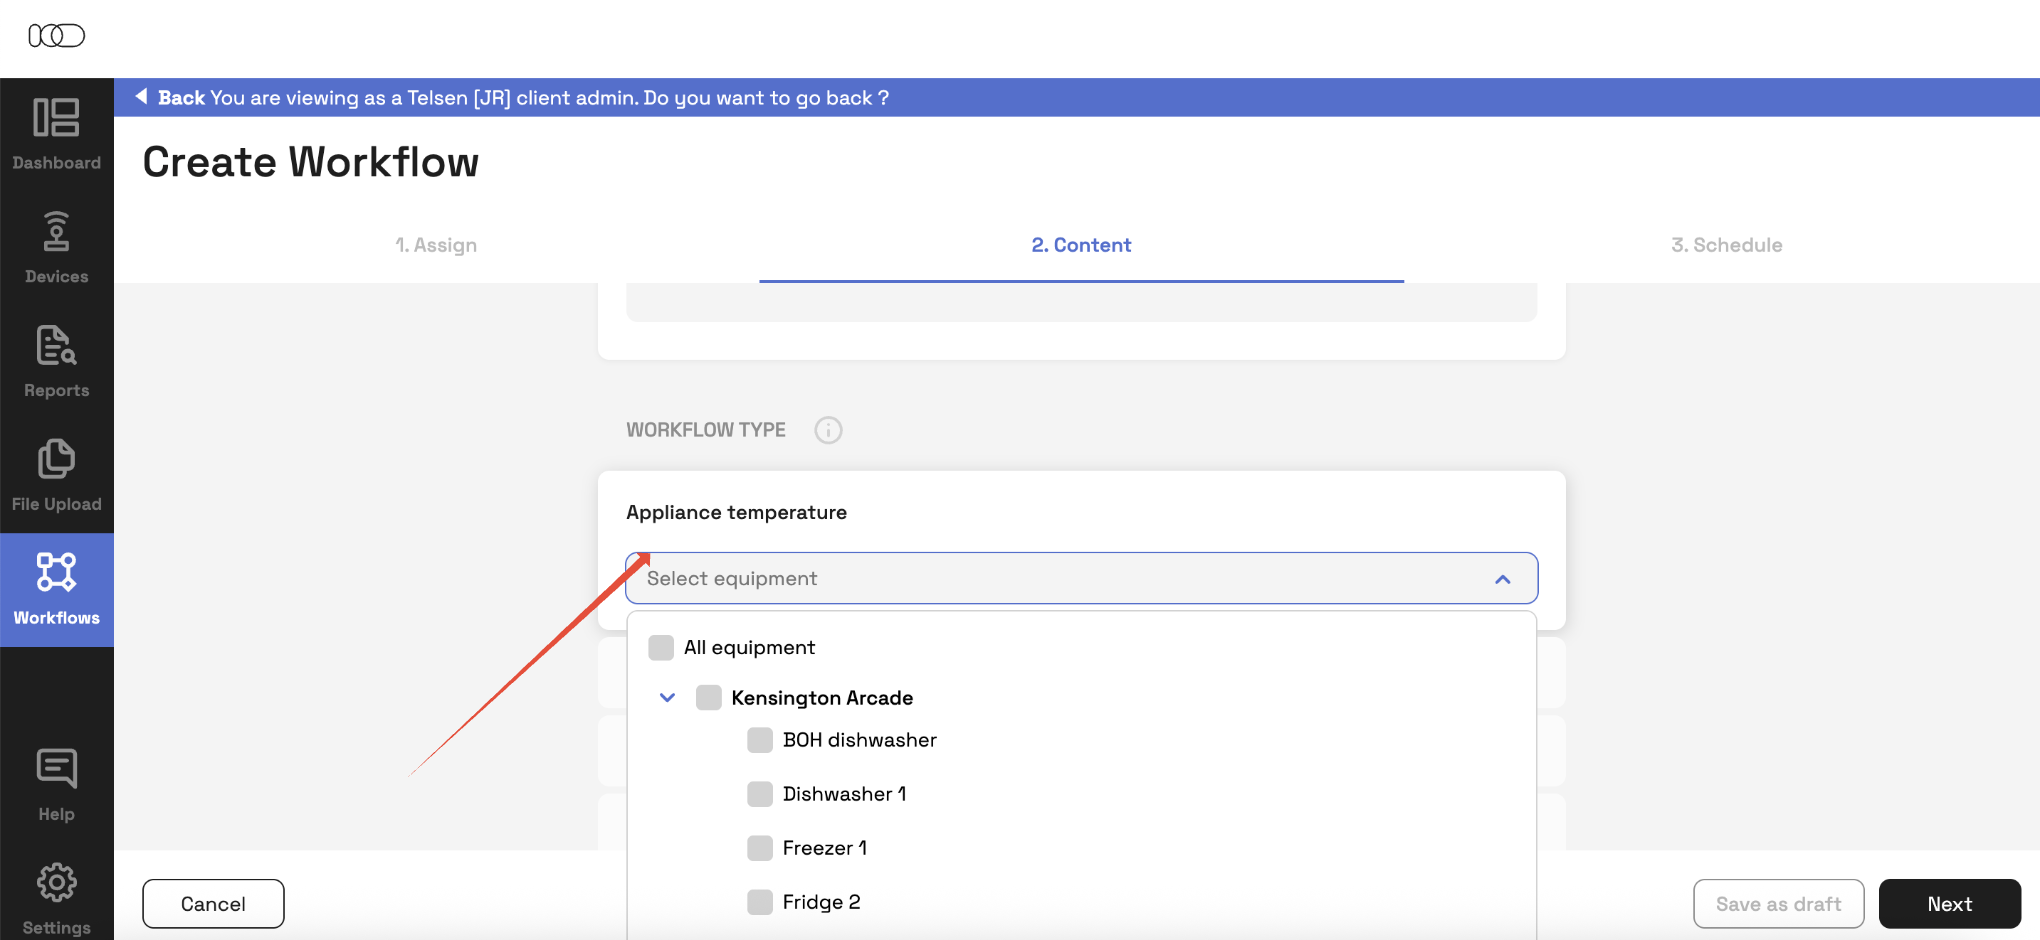Go to Devices in the sidebar

pyautogui.click(x=56, y=233)
